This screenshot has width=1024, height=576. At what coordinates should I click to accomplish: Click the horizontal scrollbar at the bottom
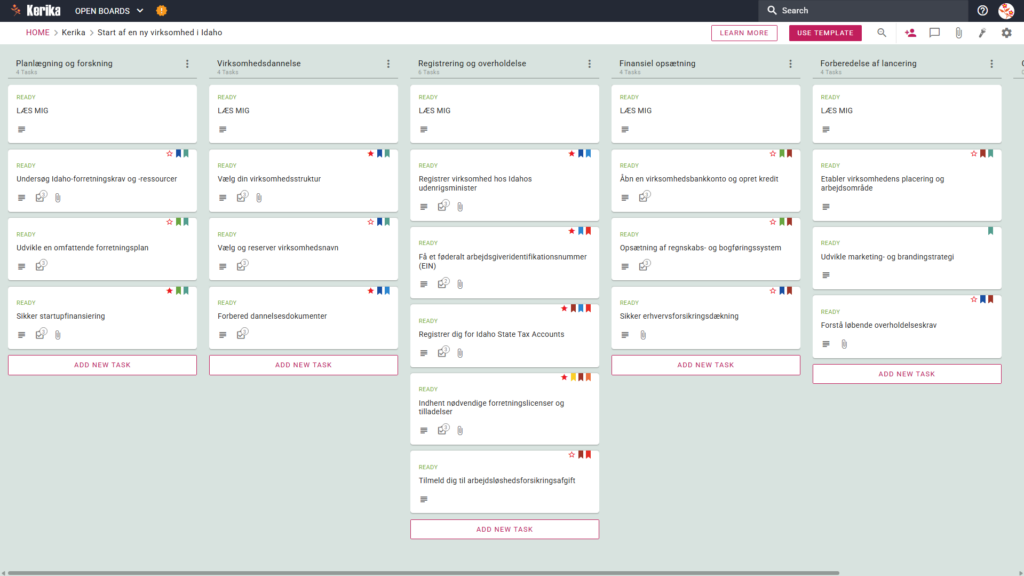tap(423, 573)
